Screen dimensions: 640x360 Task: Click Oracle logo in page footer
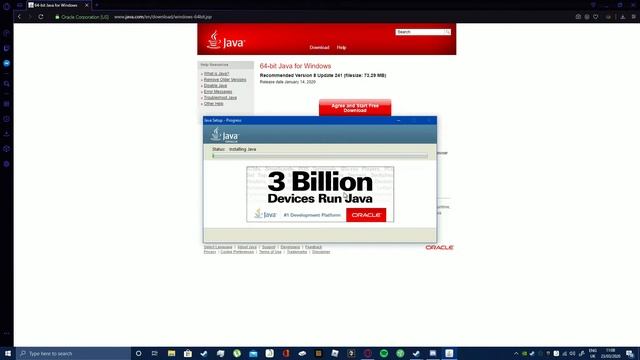point(439,247)
